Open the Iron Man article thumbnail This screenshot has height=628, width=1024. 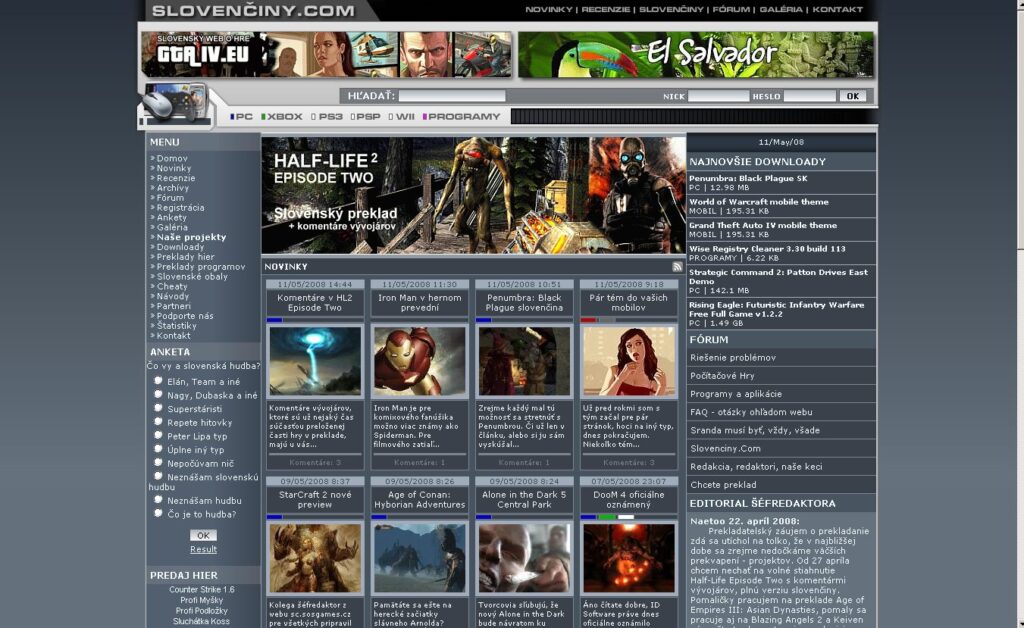419,361
